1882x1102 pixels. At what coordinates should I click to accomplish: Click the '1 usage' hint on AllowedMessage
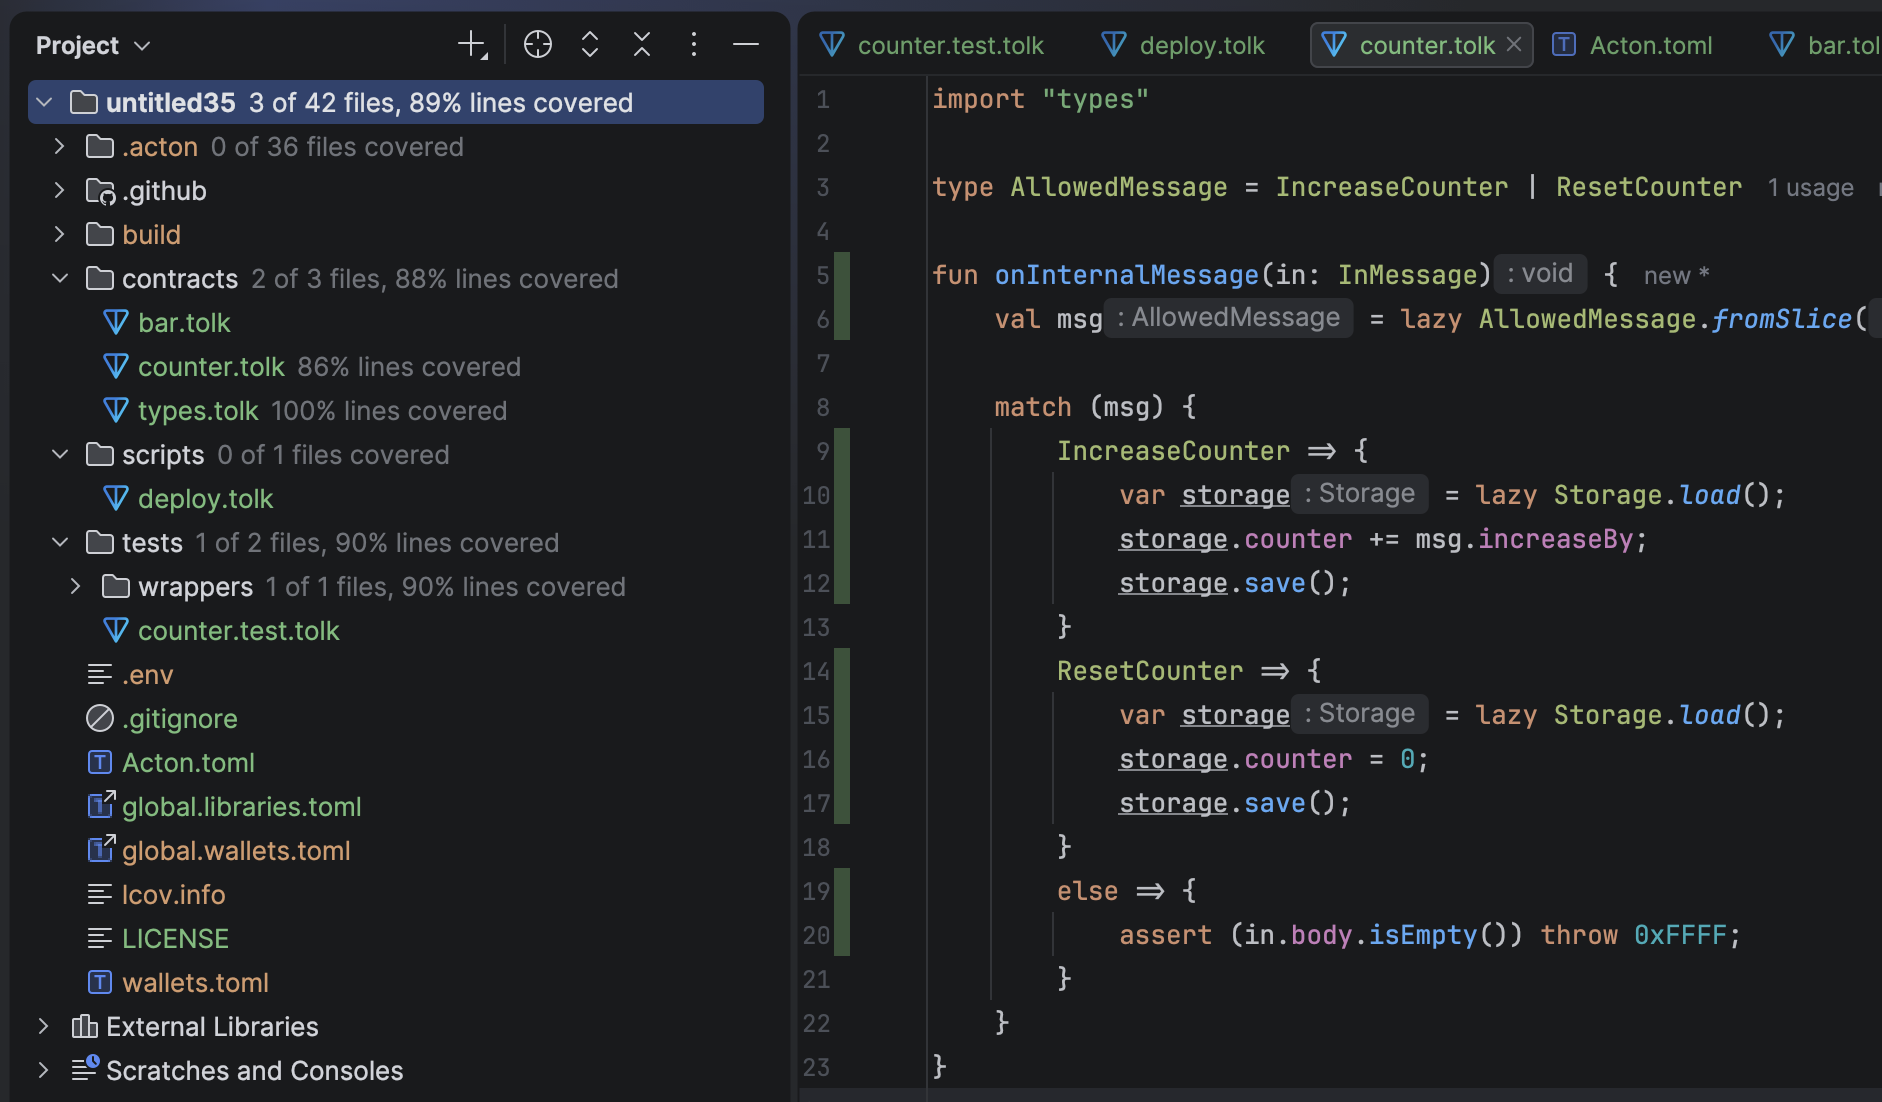(x=1810, y=188)
